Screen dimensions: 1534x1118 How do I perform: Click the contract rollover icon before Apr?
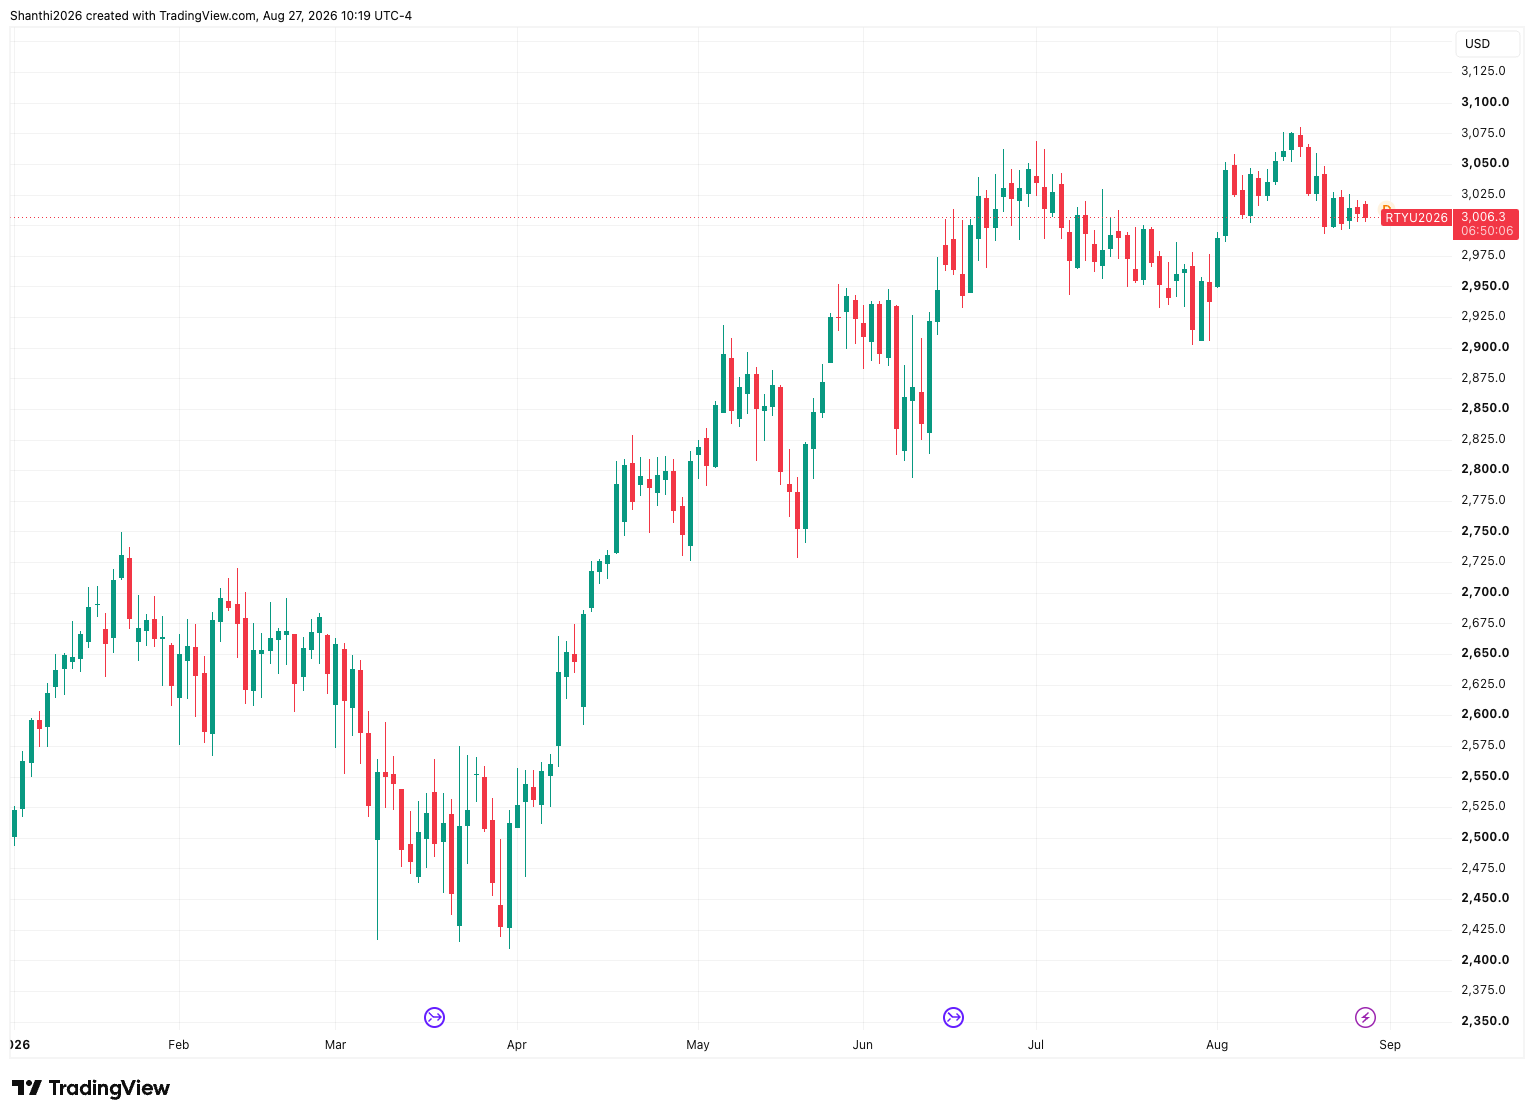pyautogui.click(x=434, y=1017)
